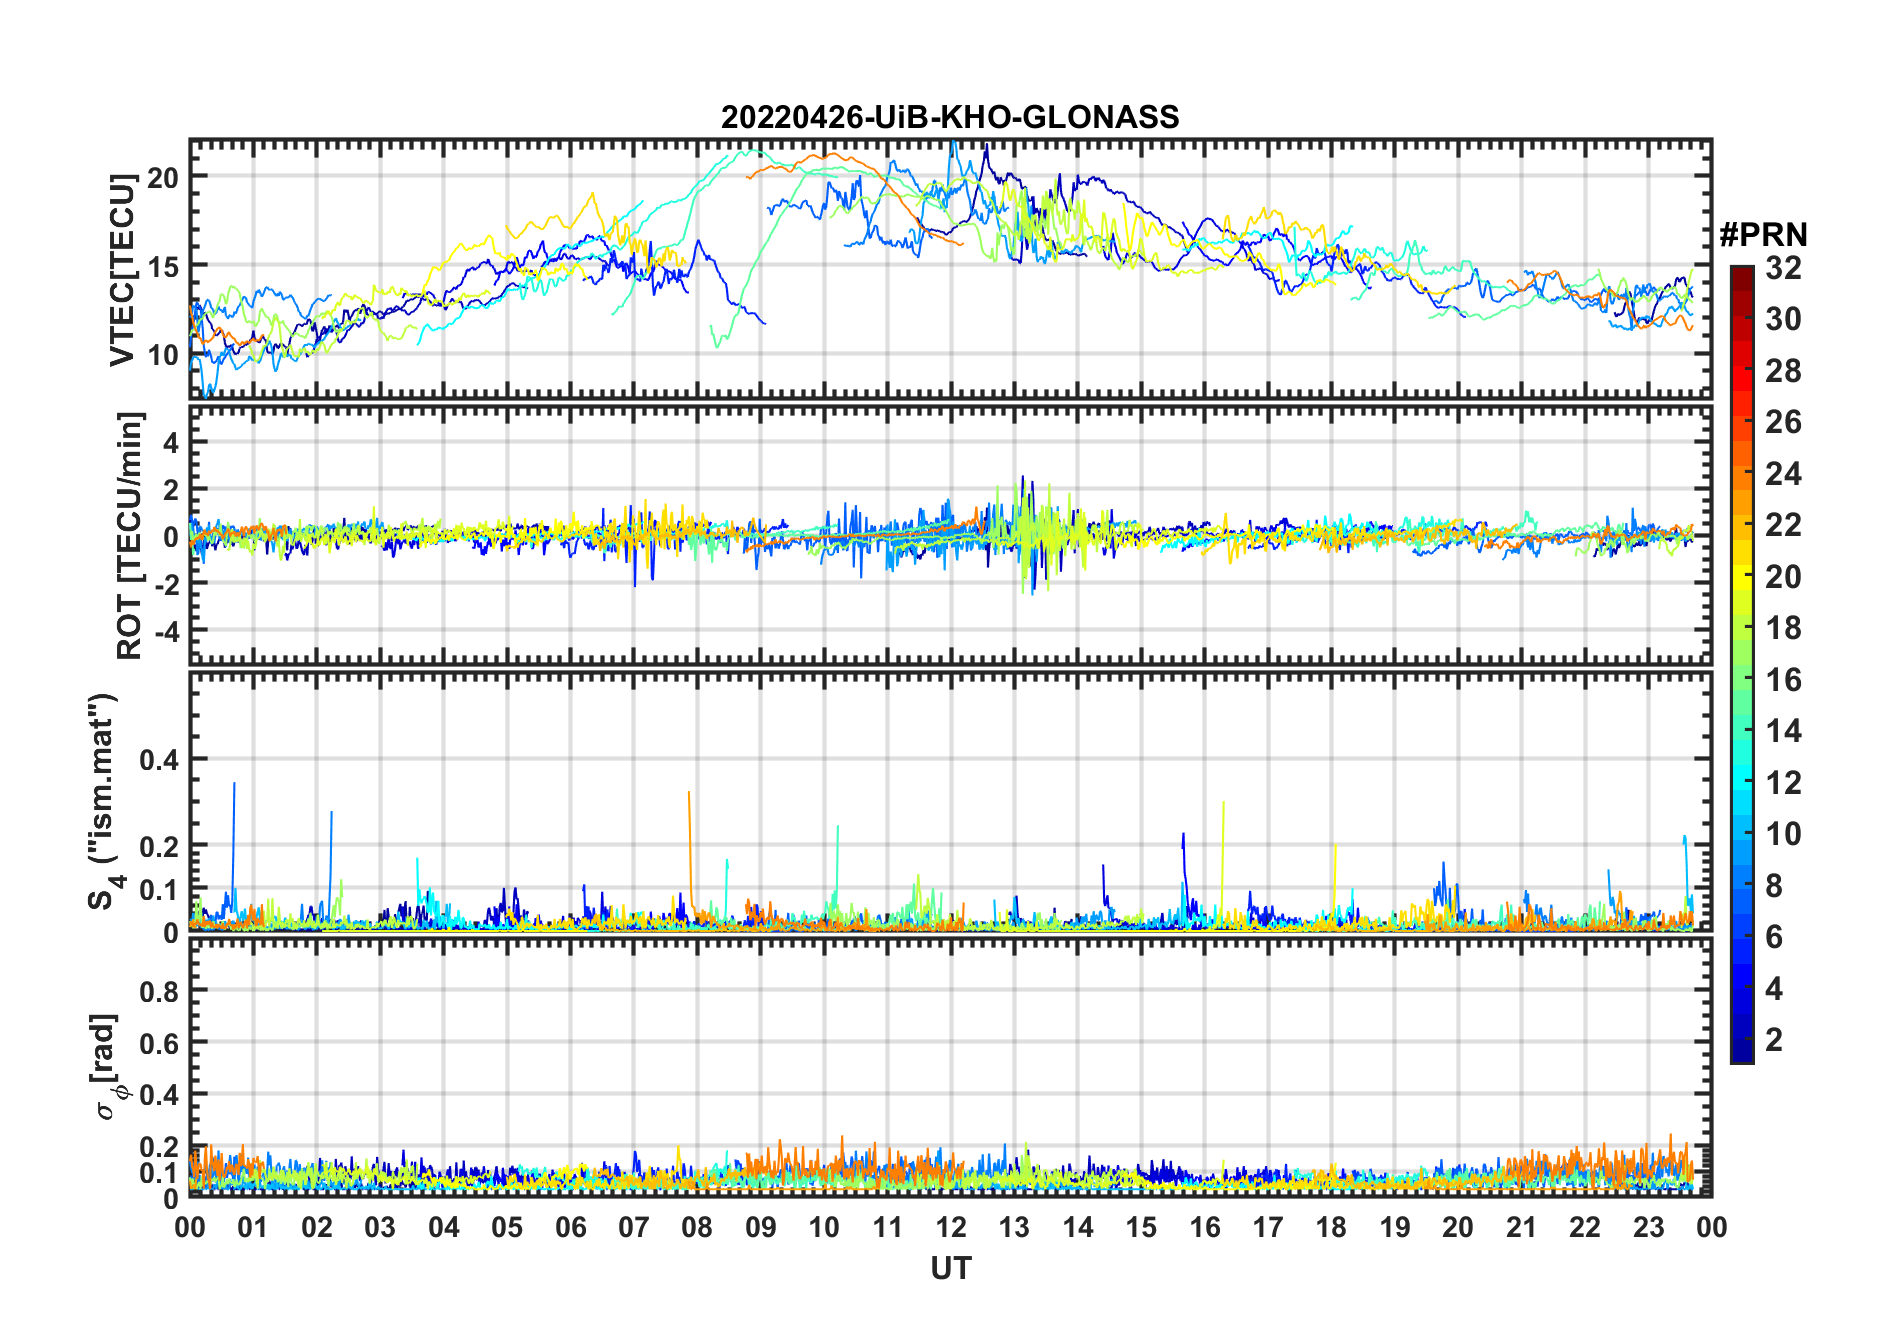The width and height of the screenshot is (1902, 1330).
Task: Click x-axis tick label 21
Action: (x=1521, y=1227)
